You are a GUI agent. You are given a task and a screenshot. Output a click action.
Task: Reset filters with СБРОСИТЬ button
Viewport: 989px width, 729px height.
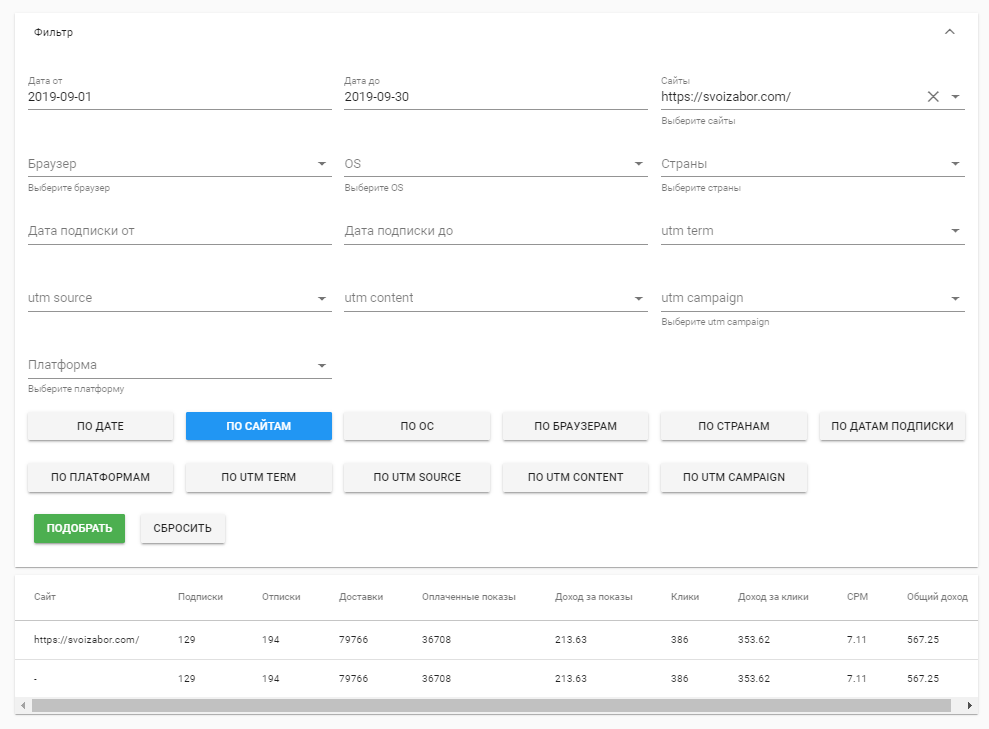pos(182,528)
